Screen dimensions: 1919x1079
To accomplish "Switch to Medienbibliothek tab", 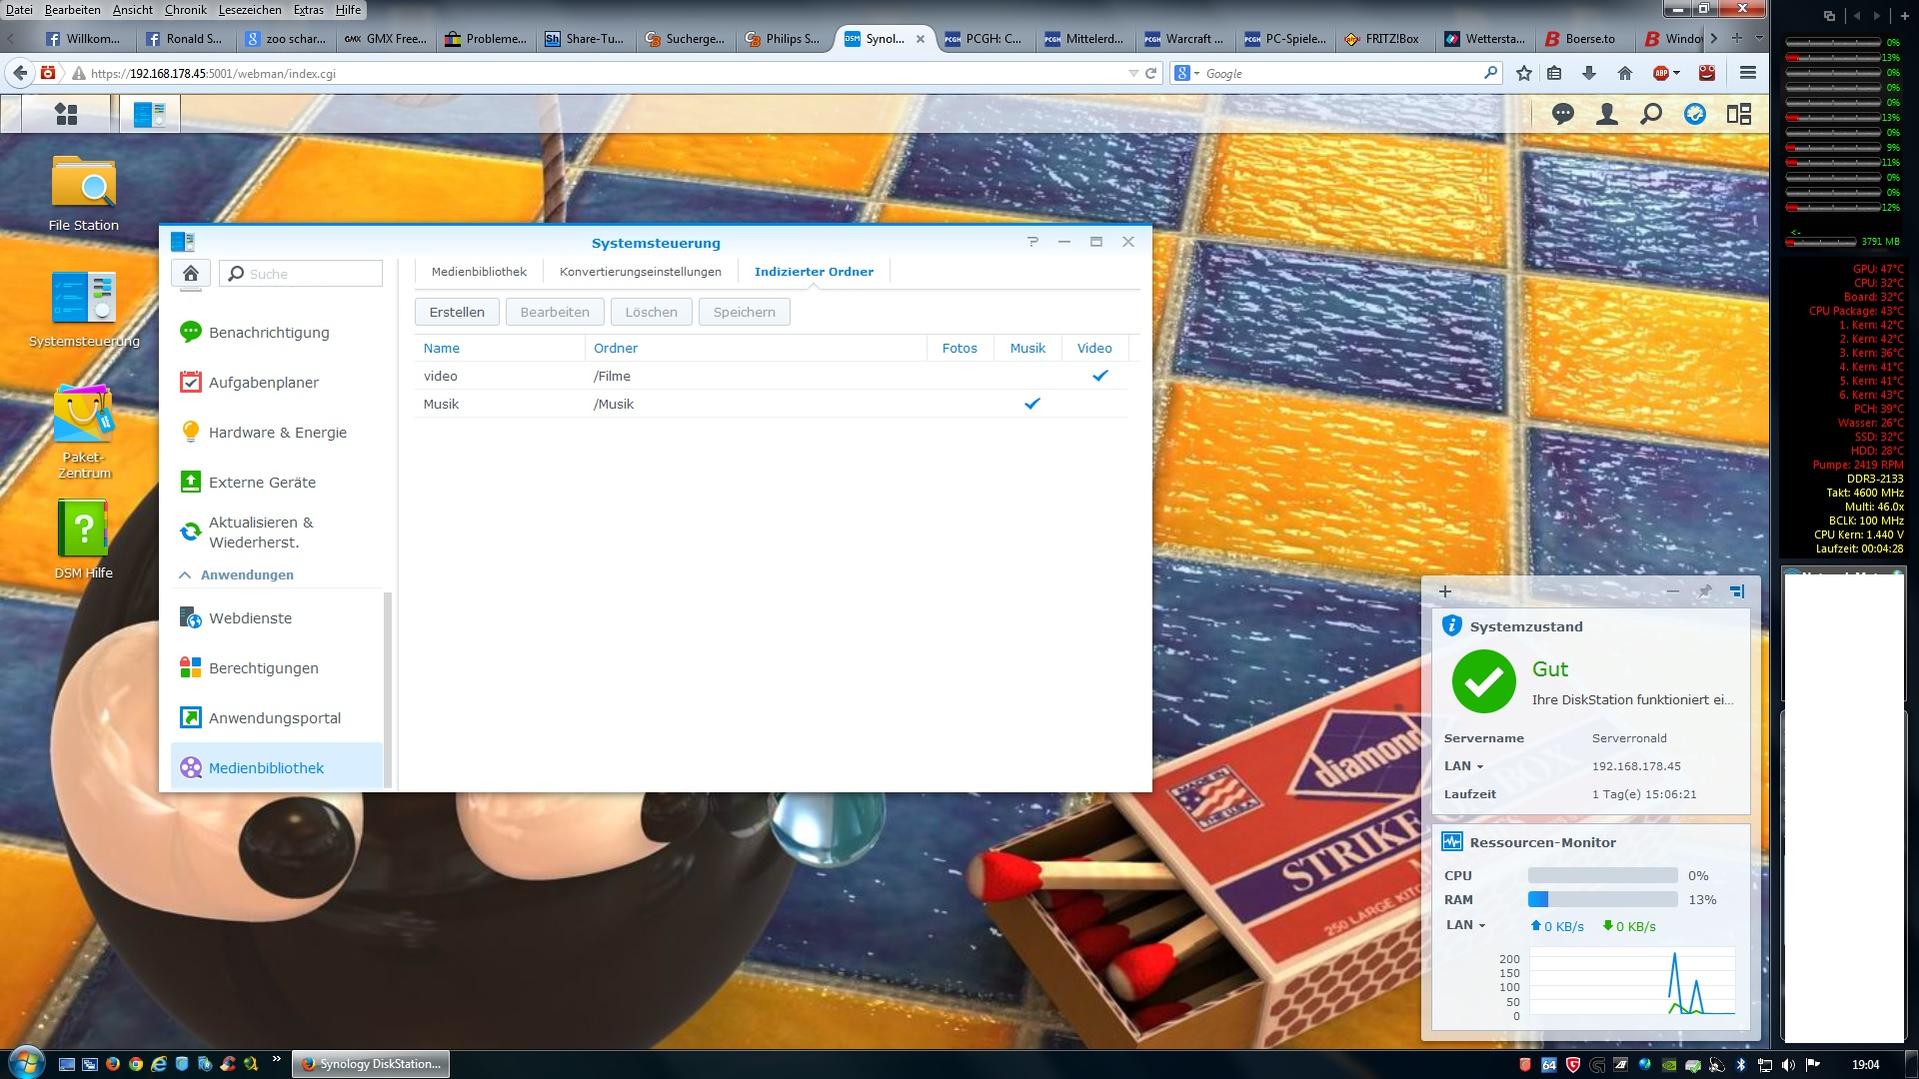I will [479, 272].
